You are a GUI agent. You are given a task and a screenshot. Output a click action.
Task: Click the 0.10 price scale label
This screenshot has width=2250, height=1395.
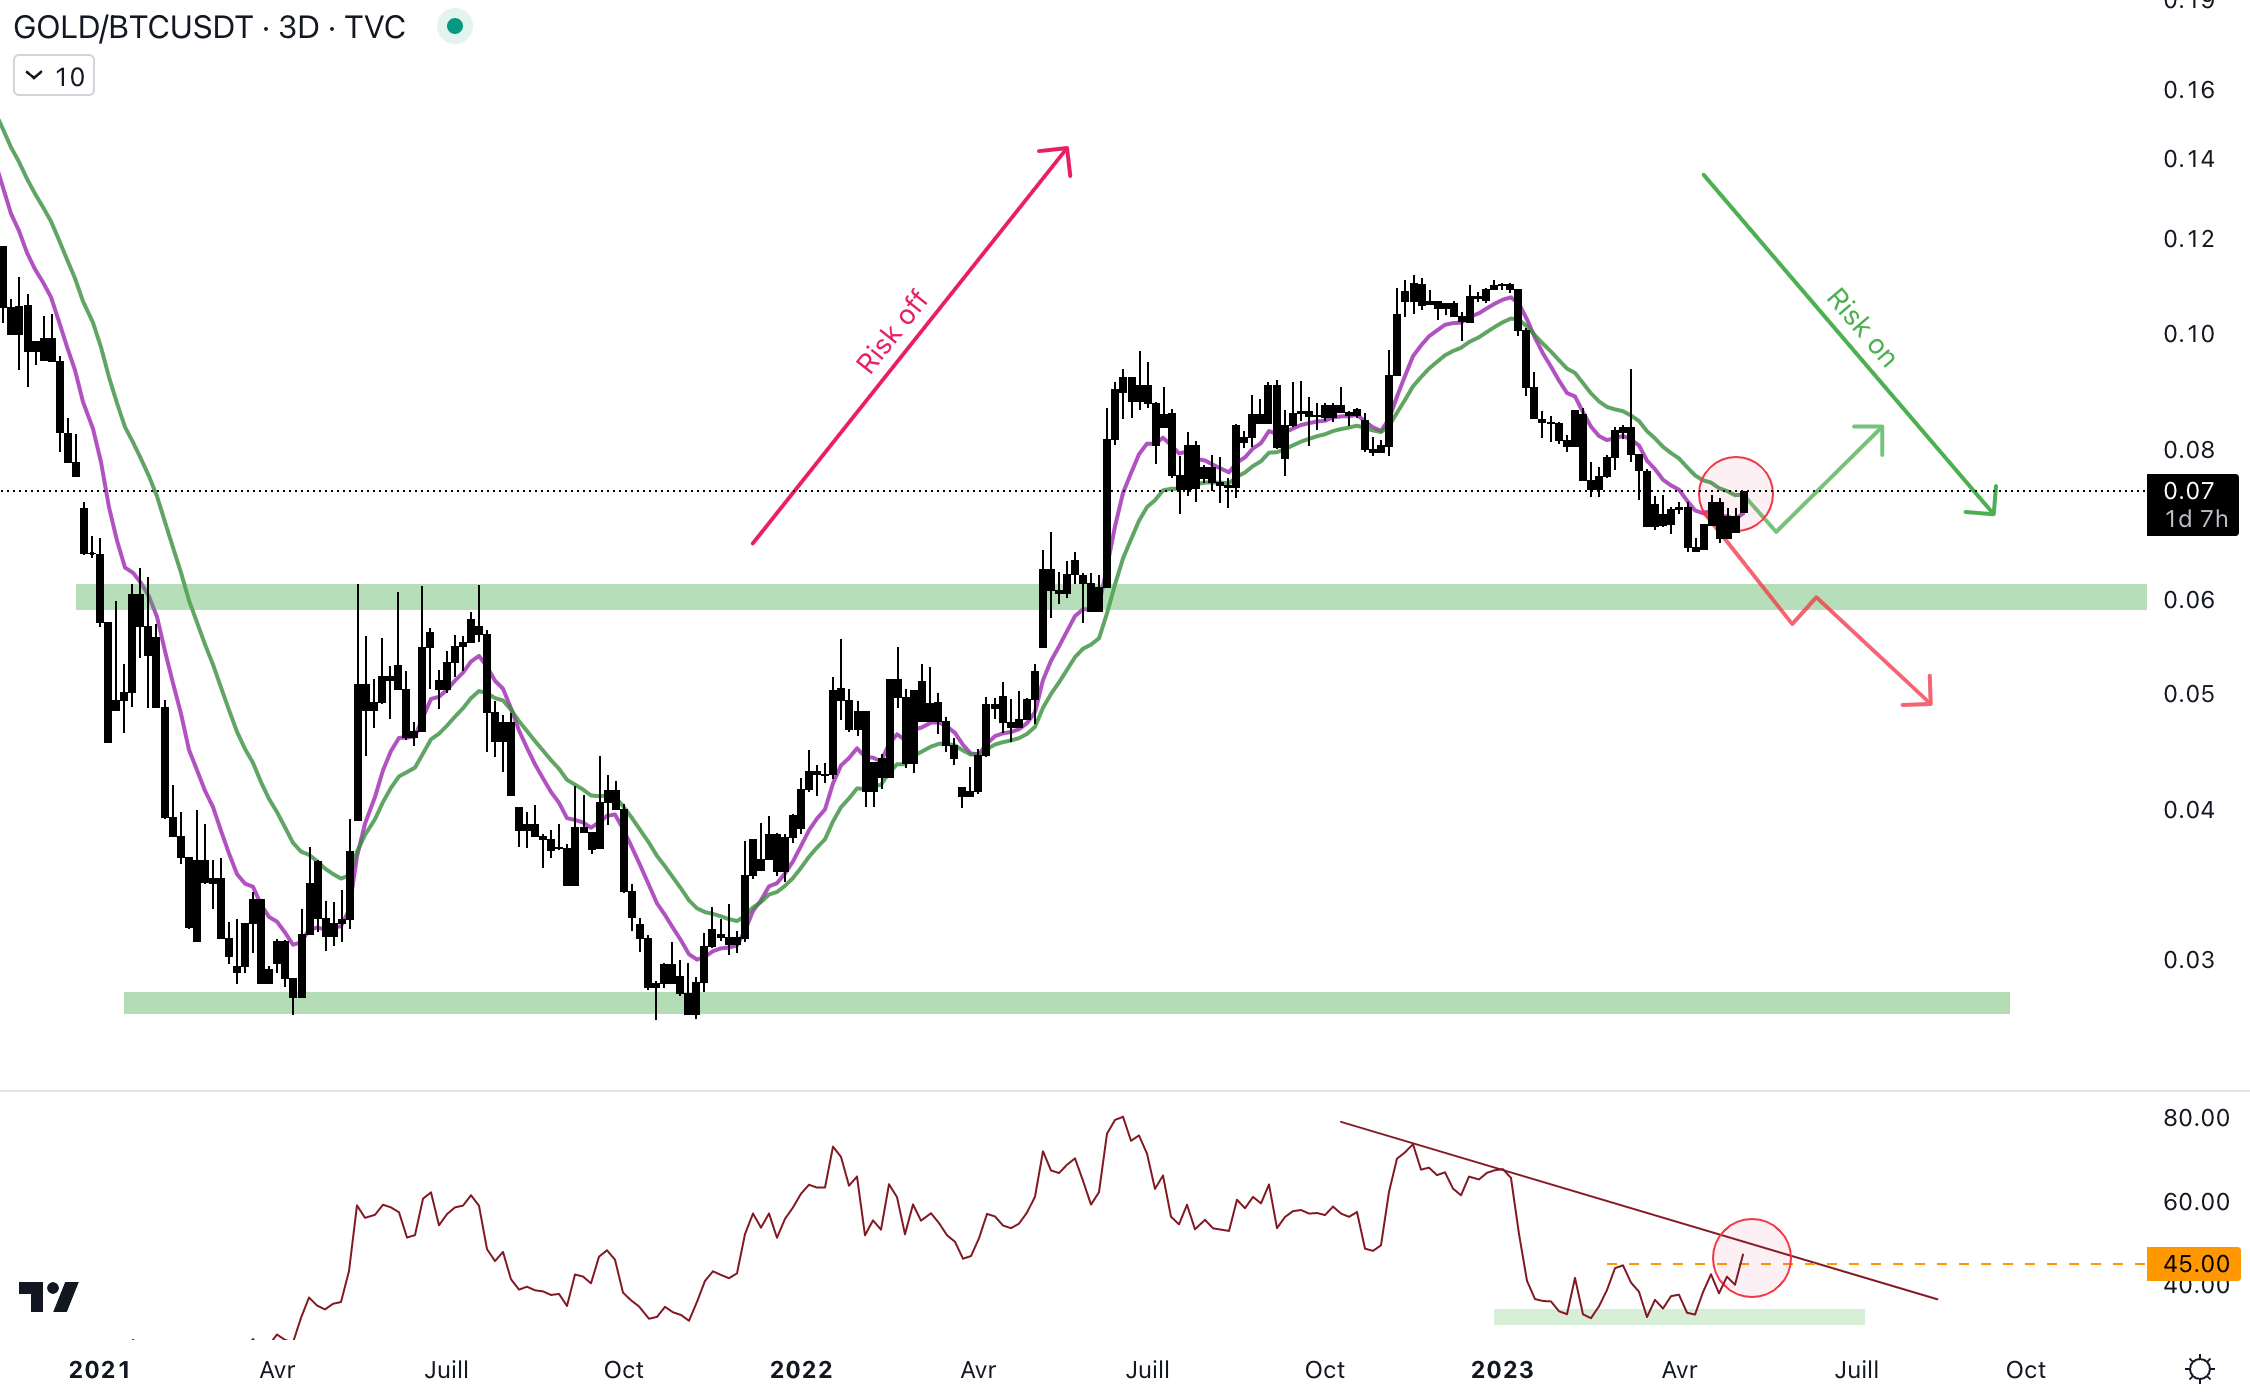(x=2188, y=334)
